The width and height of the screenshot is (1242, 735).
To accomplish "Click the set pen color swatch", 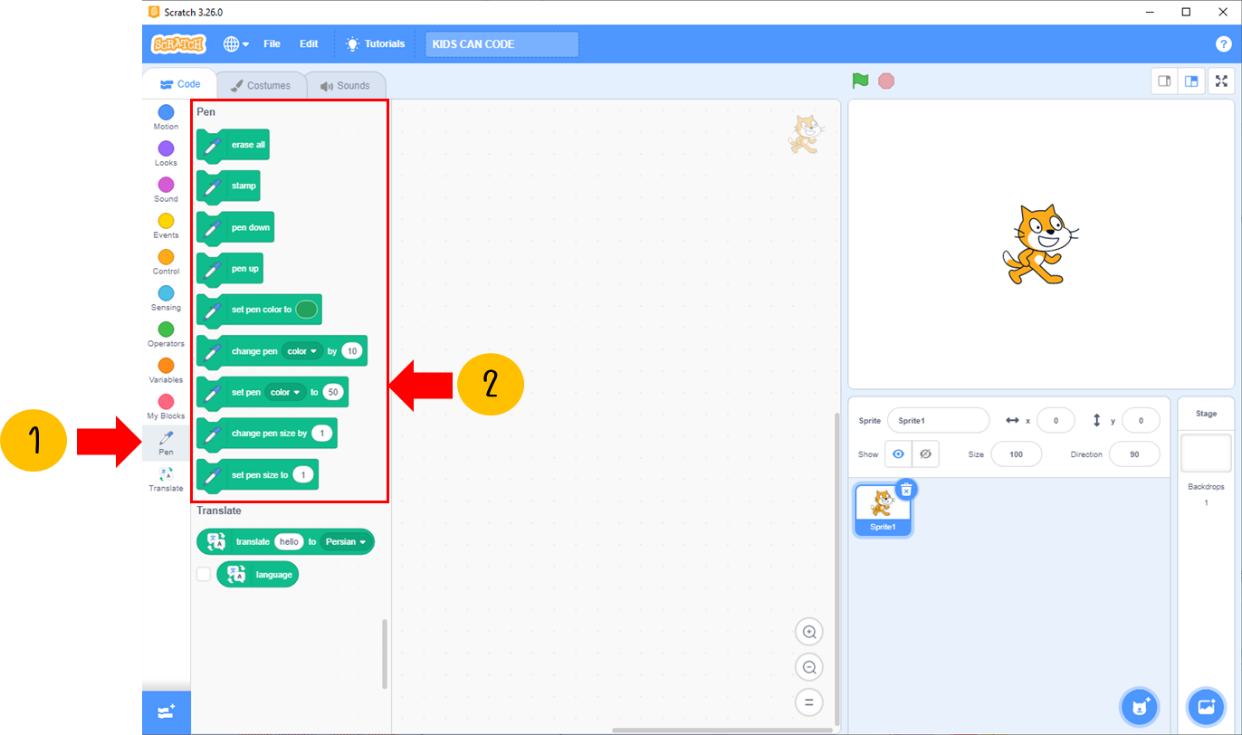I will click(x=307, y=310).
